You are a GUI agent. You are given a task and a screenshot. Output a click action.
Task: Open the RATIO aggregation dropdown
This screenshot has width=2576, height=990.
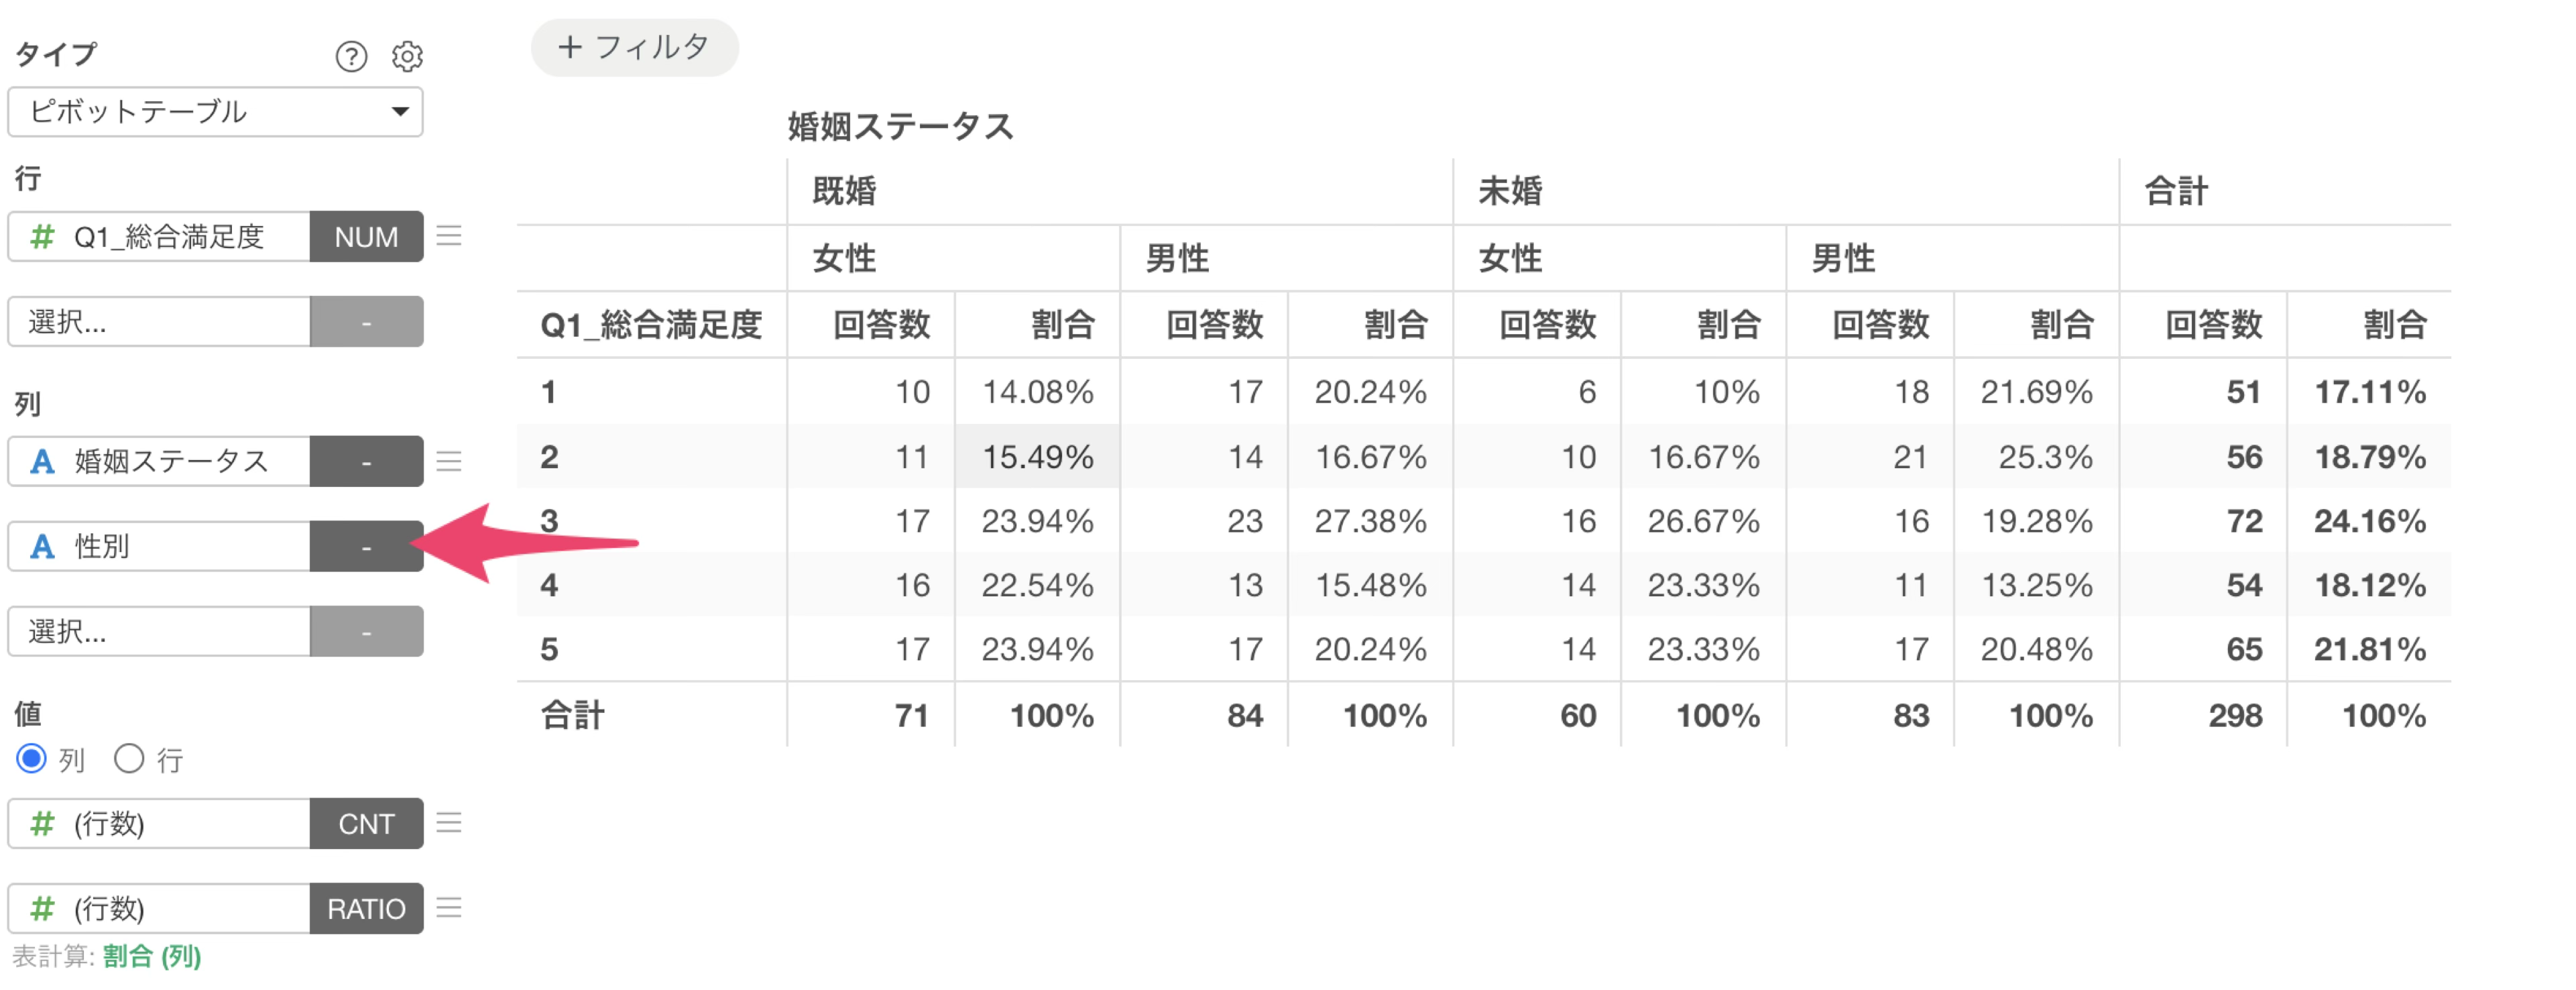366,909
